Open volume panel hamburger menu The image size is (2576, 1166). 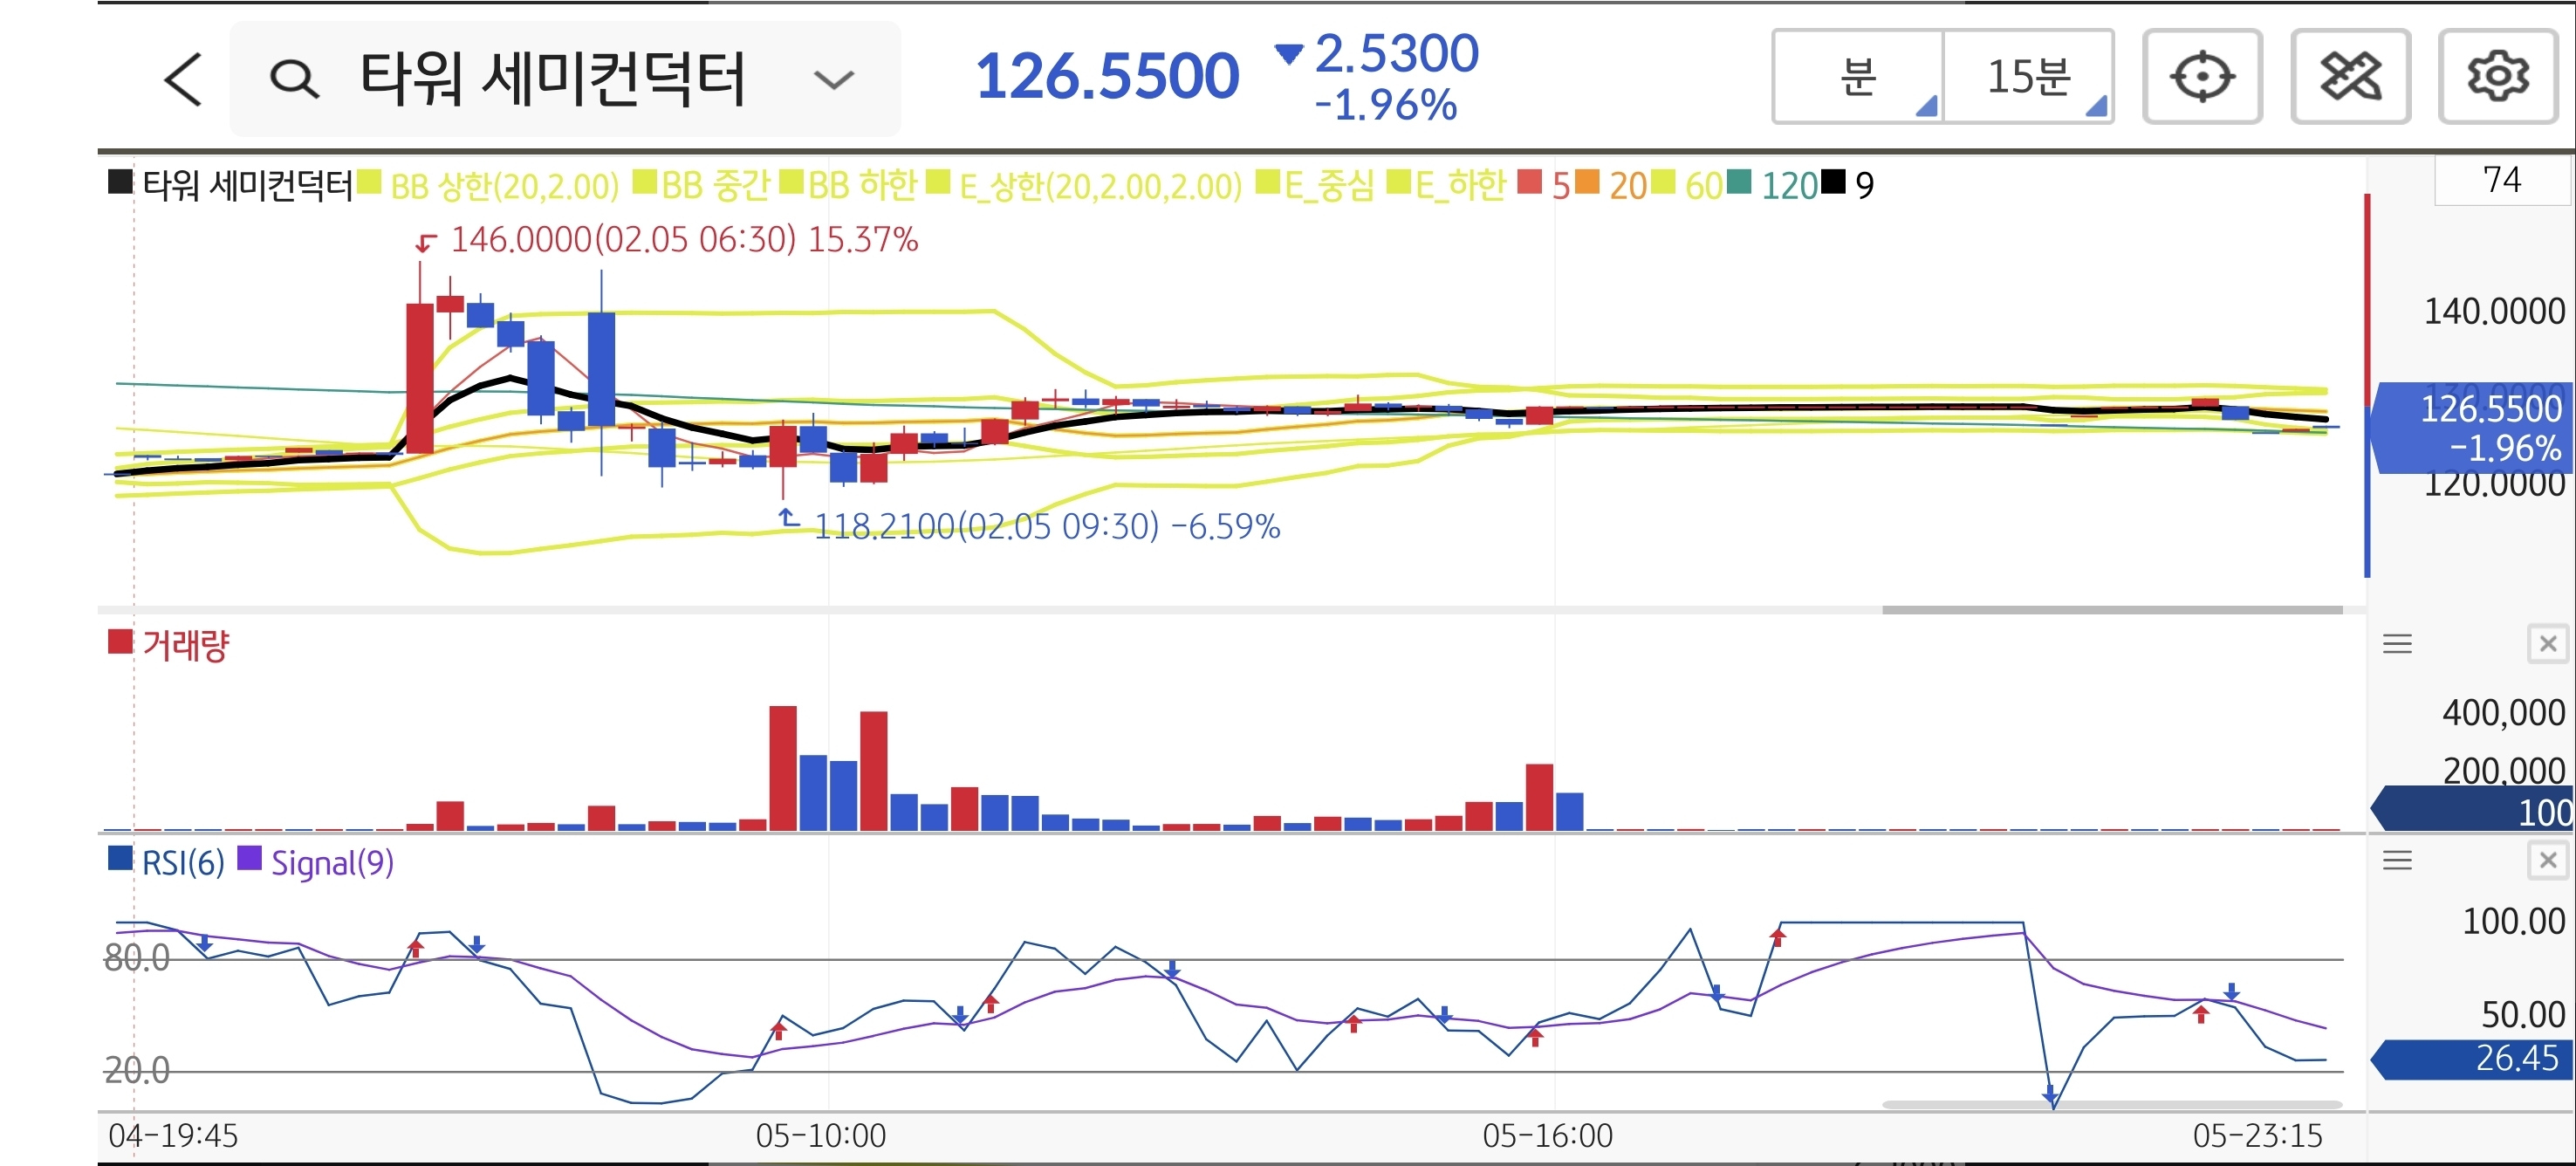point(2397,644)
